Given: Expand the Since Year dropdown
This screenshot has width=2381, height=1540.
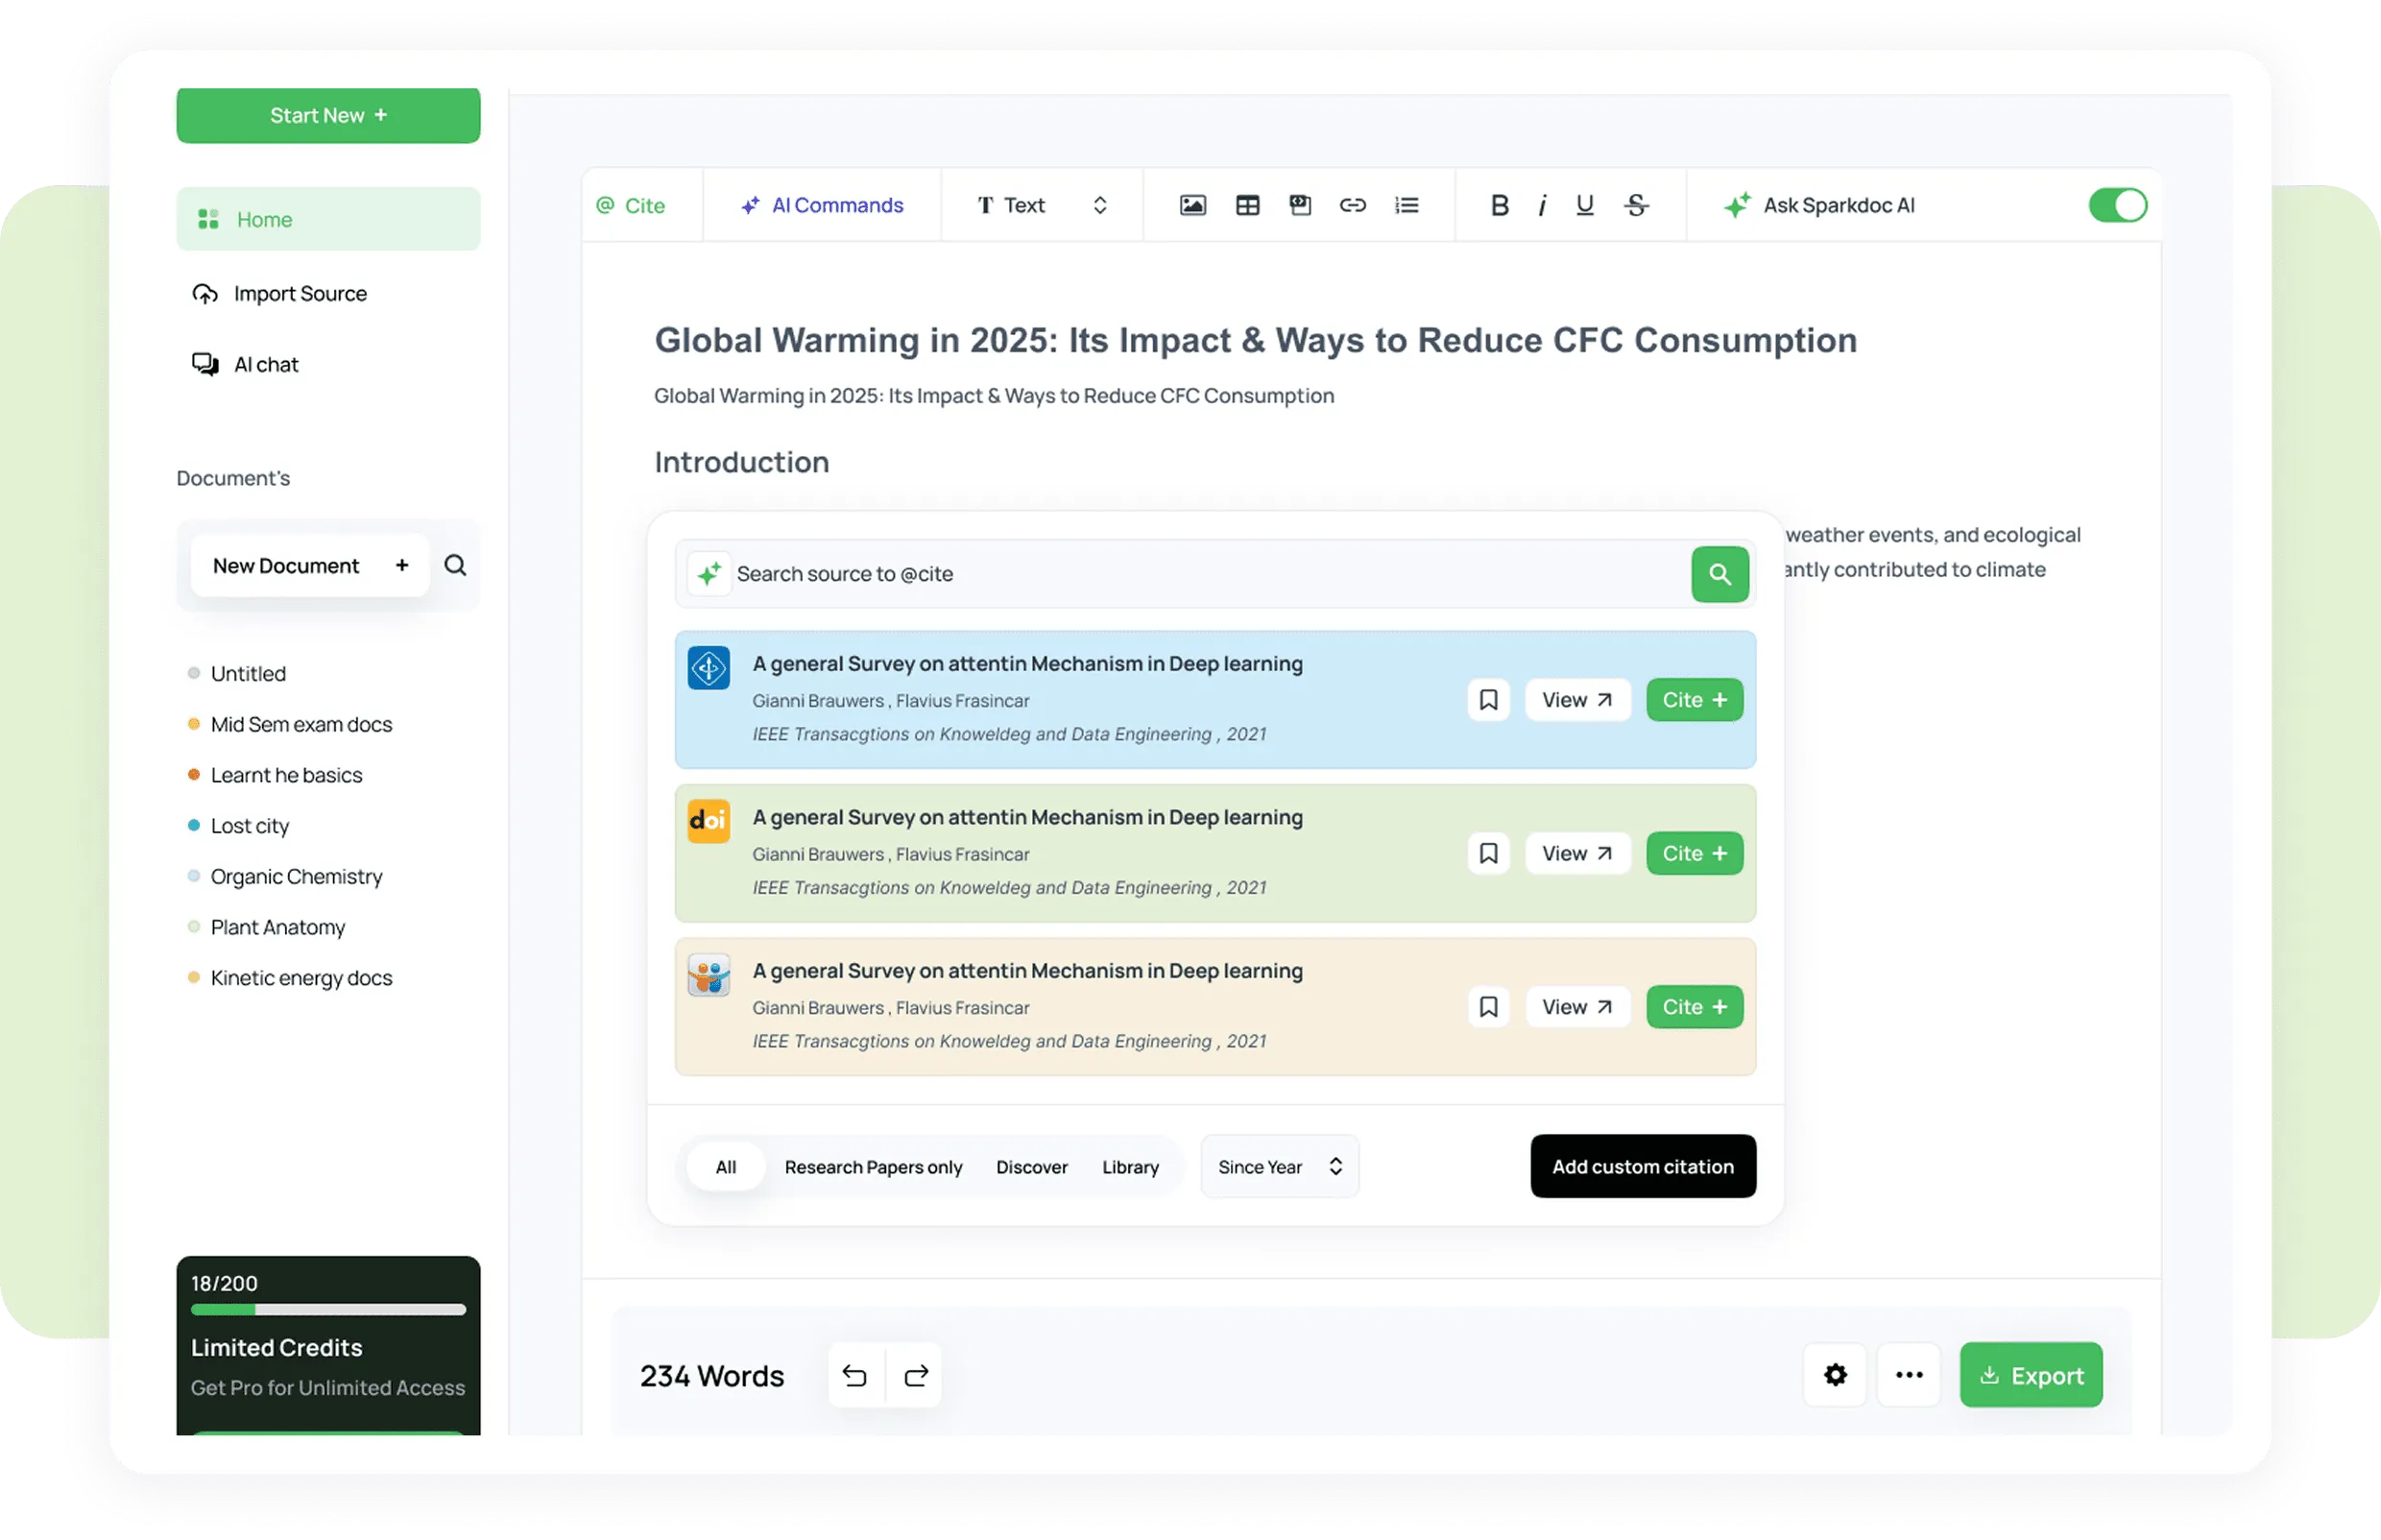Looking at the screenshot, I should point(1279,1166).
